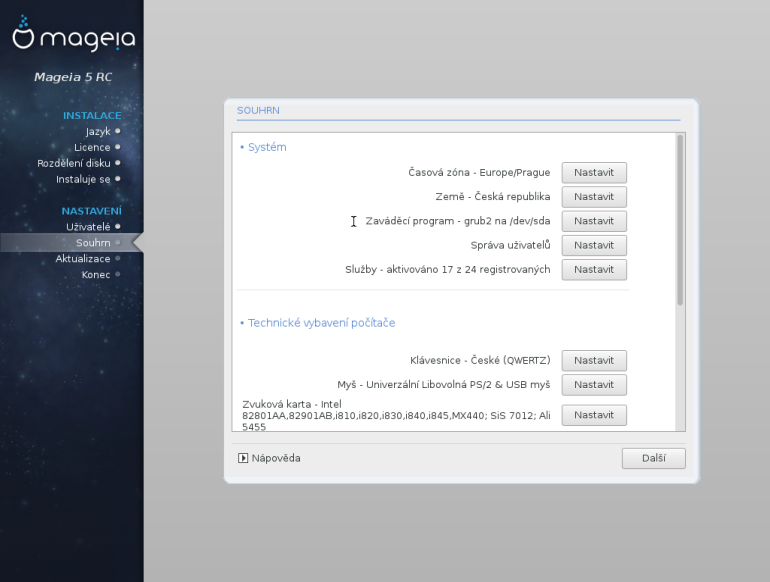Open Správa uživatelů settings via Nastavit
Viewport: 770px width, 582px height.
pyautogui.click(x=594, y=245)
